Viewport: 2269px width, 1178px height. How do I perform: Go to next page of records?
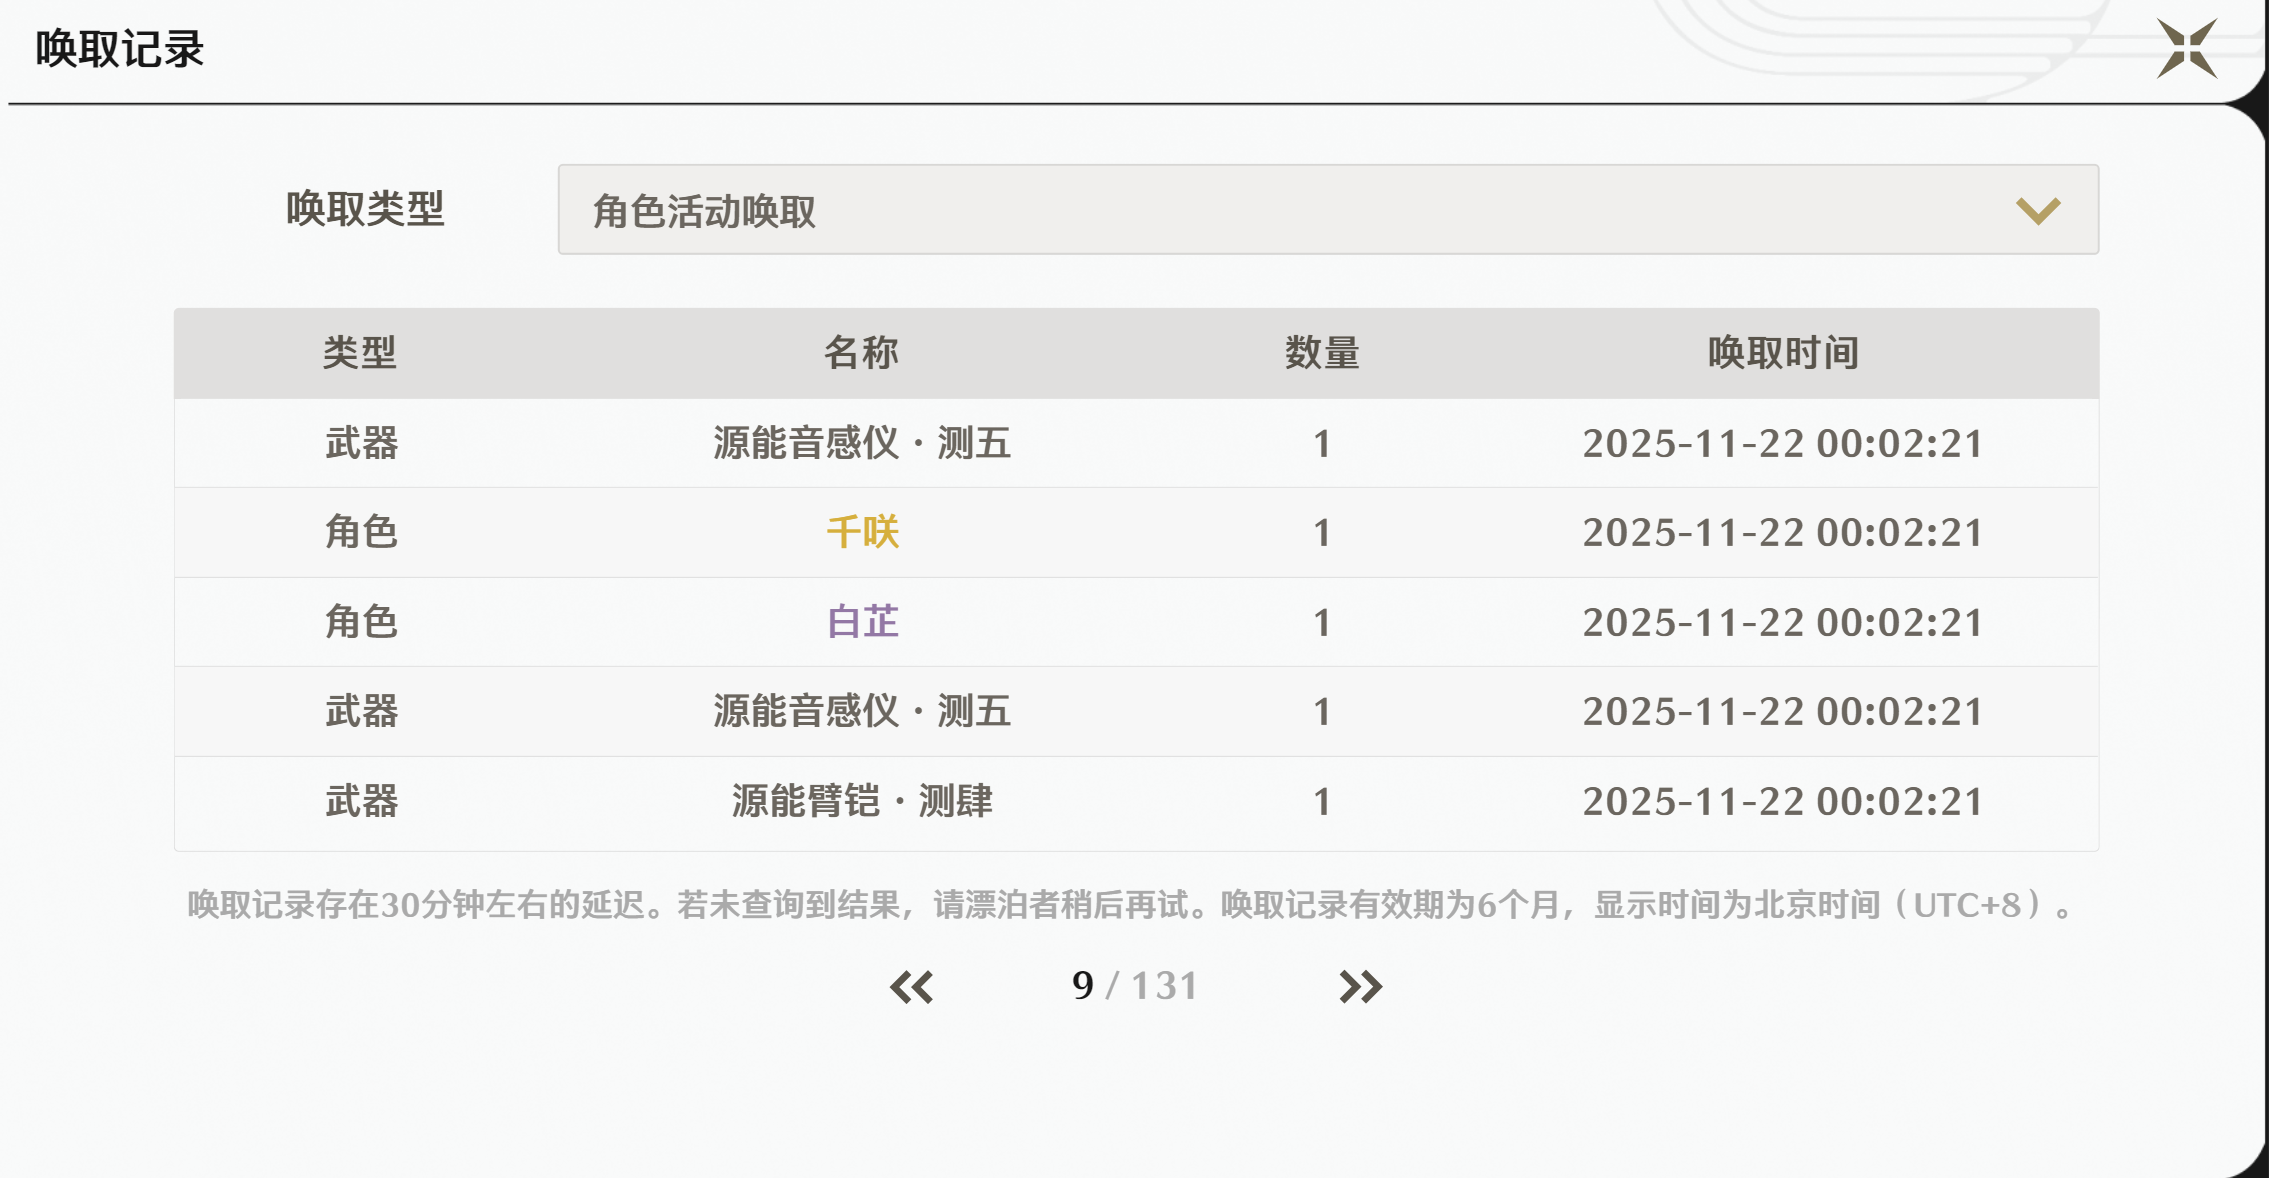(x=1360, y=987)
